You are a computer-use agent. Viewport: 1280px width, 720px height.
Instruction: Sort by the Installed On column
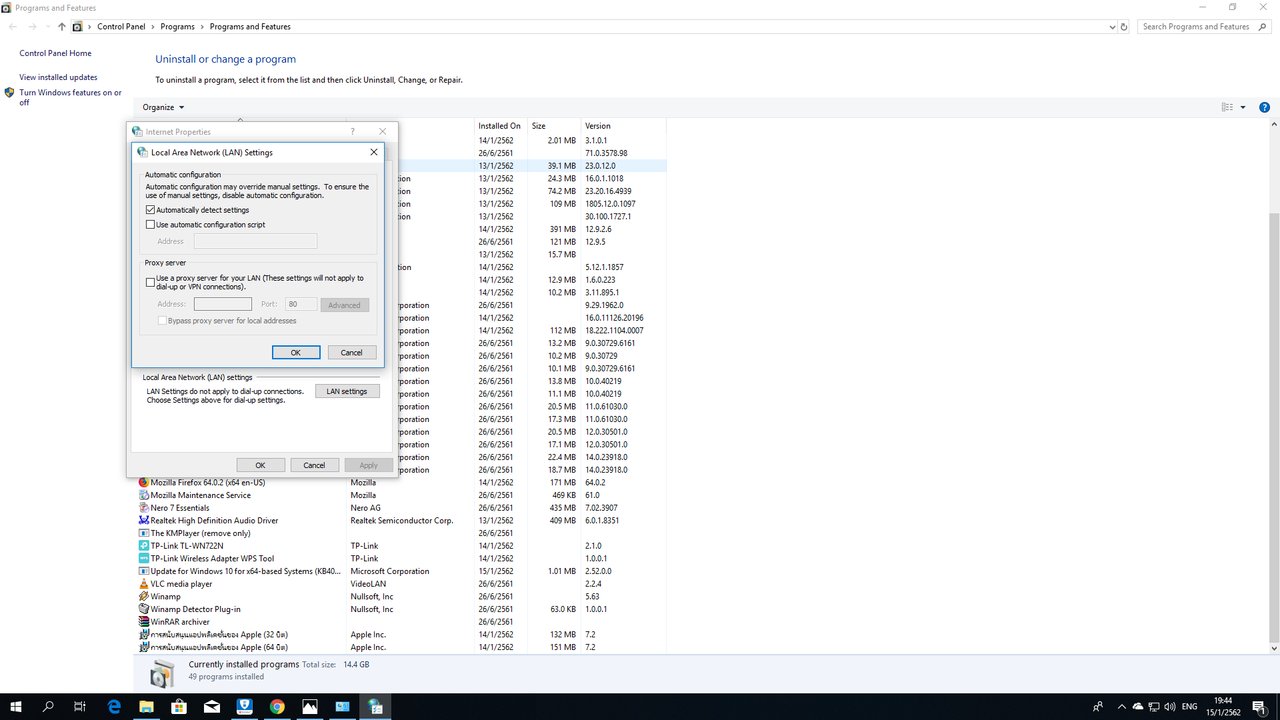500,126
